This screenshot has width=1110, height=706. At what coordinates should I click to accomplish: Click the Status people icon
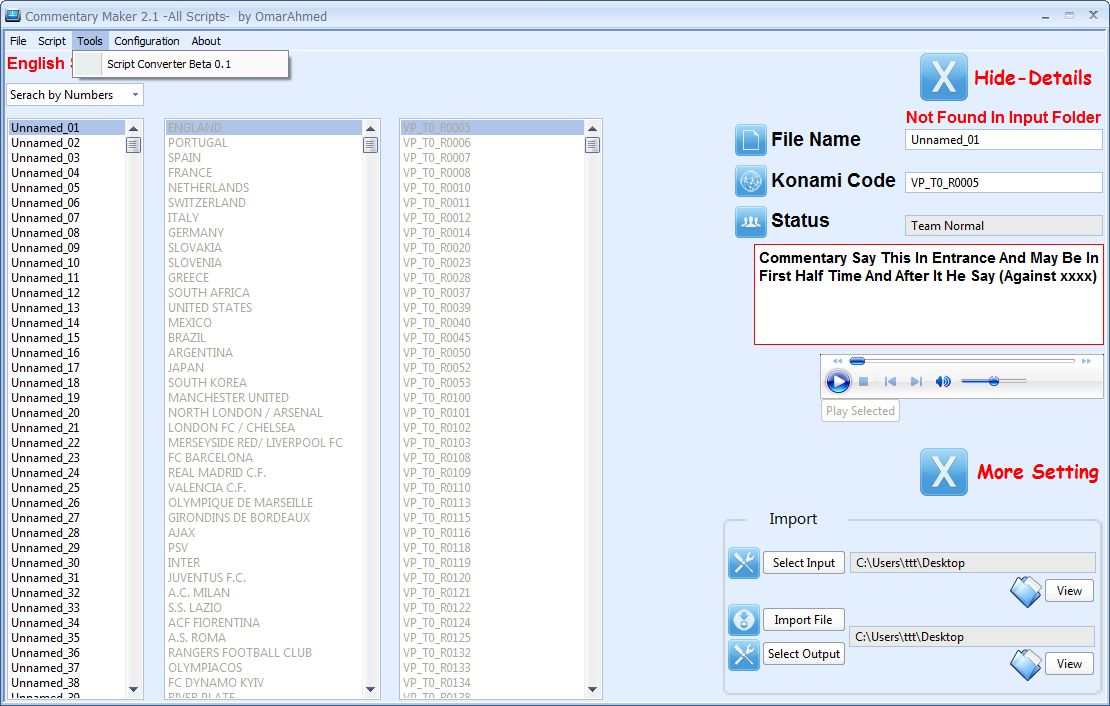(x=750, y=221)
